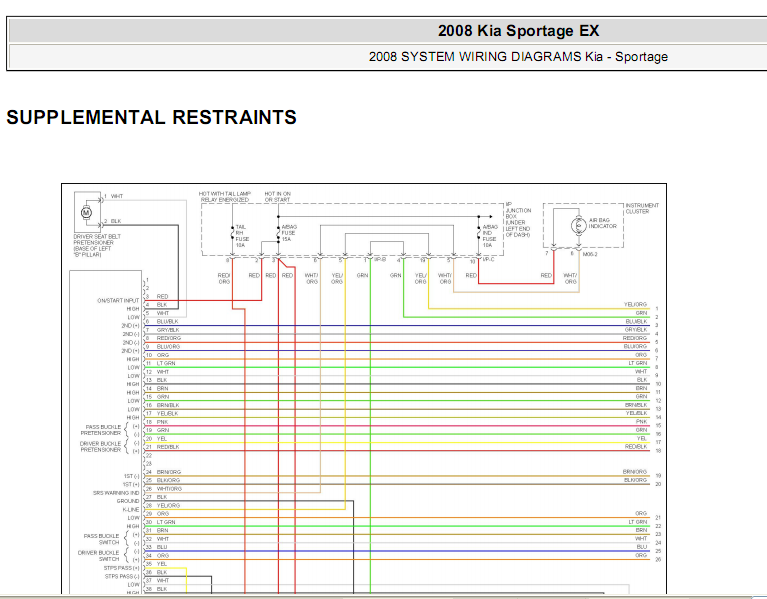Click the "I/P JUNCTION BOX" description text

click(x=518, y=220)
